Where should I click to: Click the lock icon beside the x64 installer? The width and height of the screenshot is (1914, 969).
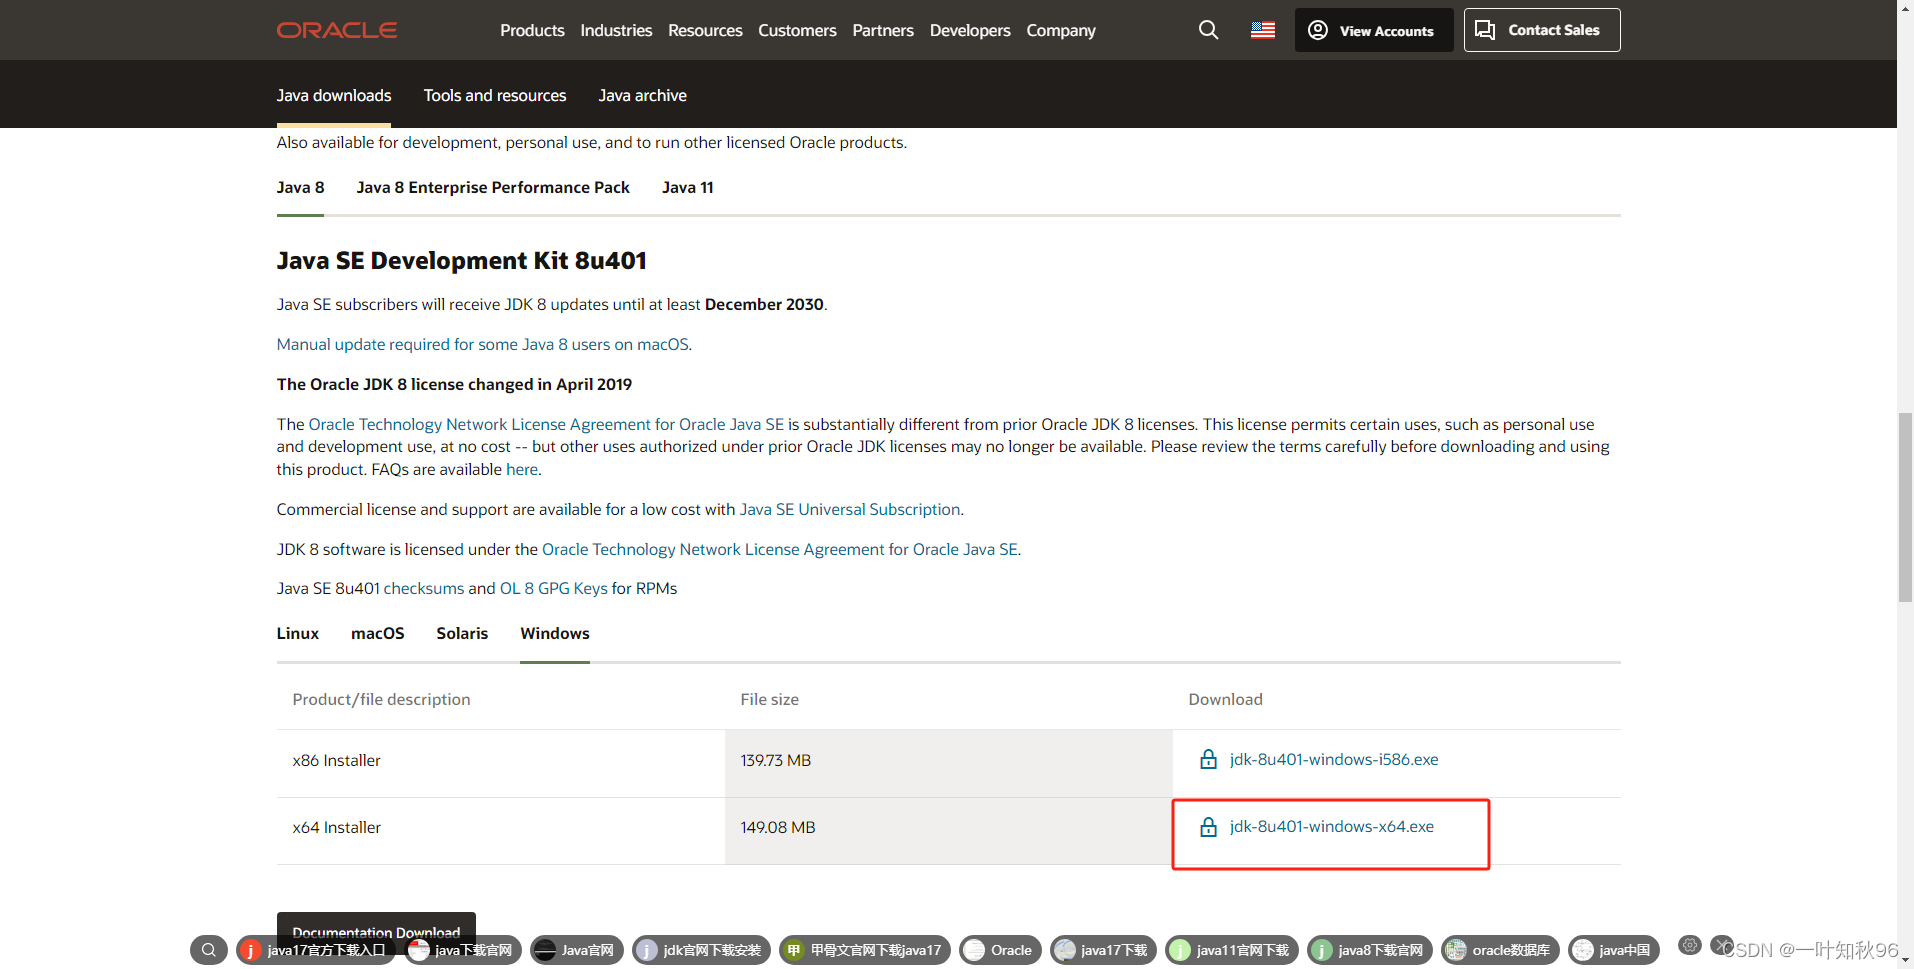click(x=1208, y=826)
